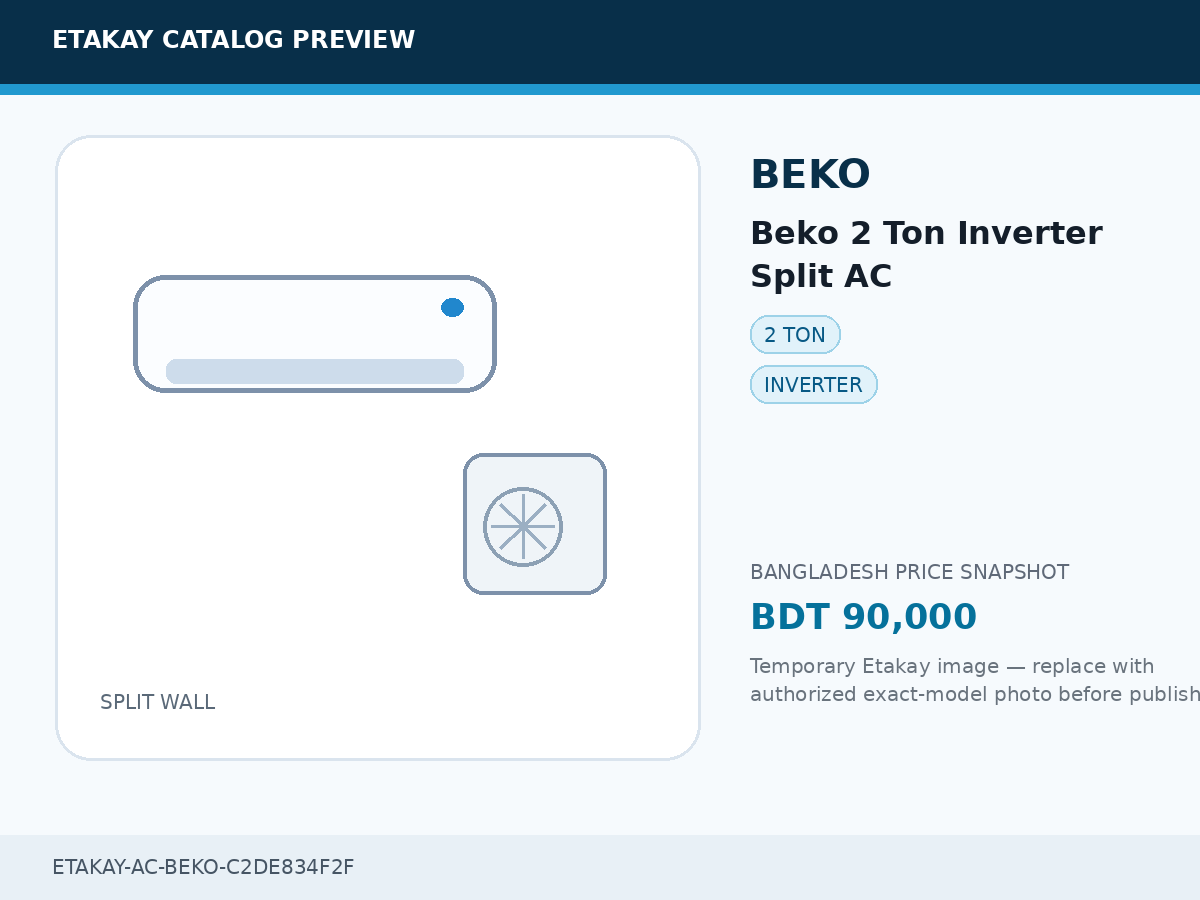The image size is (1200, 900).
Task: Click the BDT 90,000 price
Action: (863, 617)
